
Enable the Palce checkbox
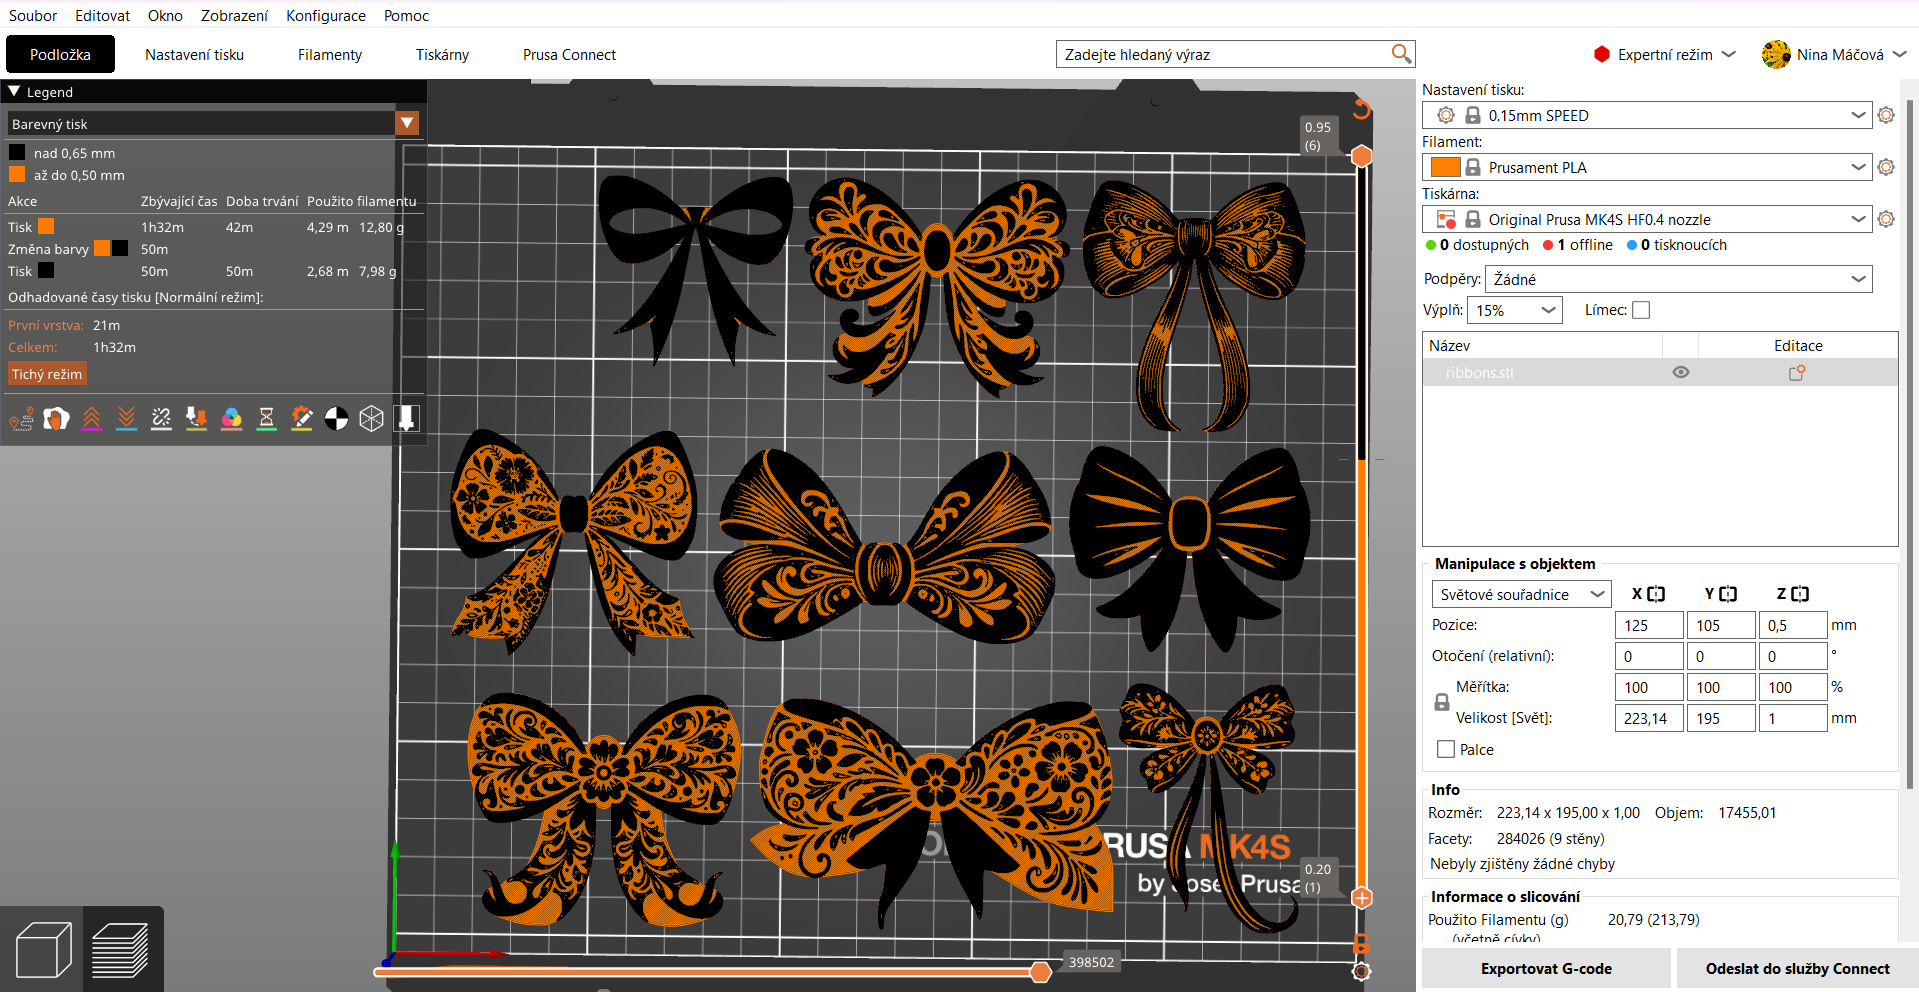[1446, 749]
